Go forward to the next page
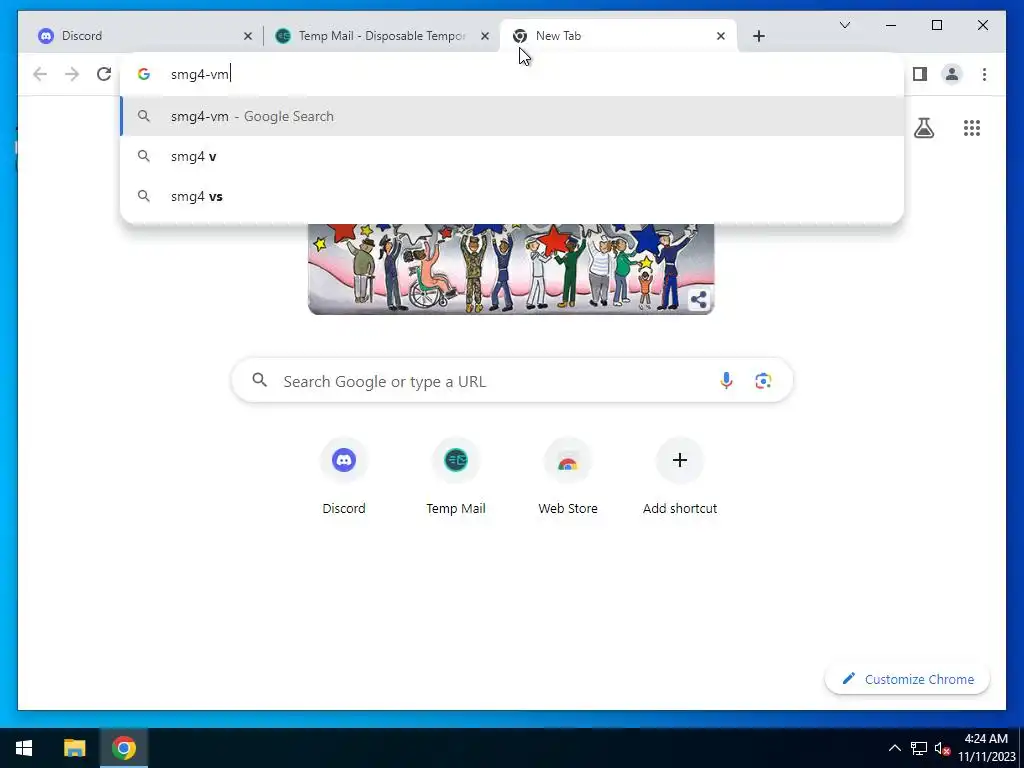This screenshot has width=1024, height=768. point(72,74)
